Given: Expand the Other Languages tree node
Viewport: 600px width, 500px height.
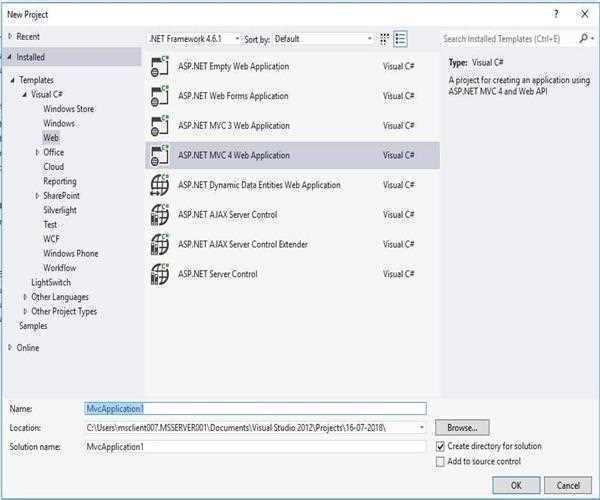Looking at the screenshot, I should coord(26,297).
